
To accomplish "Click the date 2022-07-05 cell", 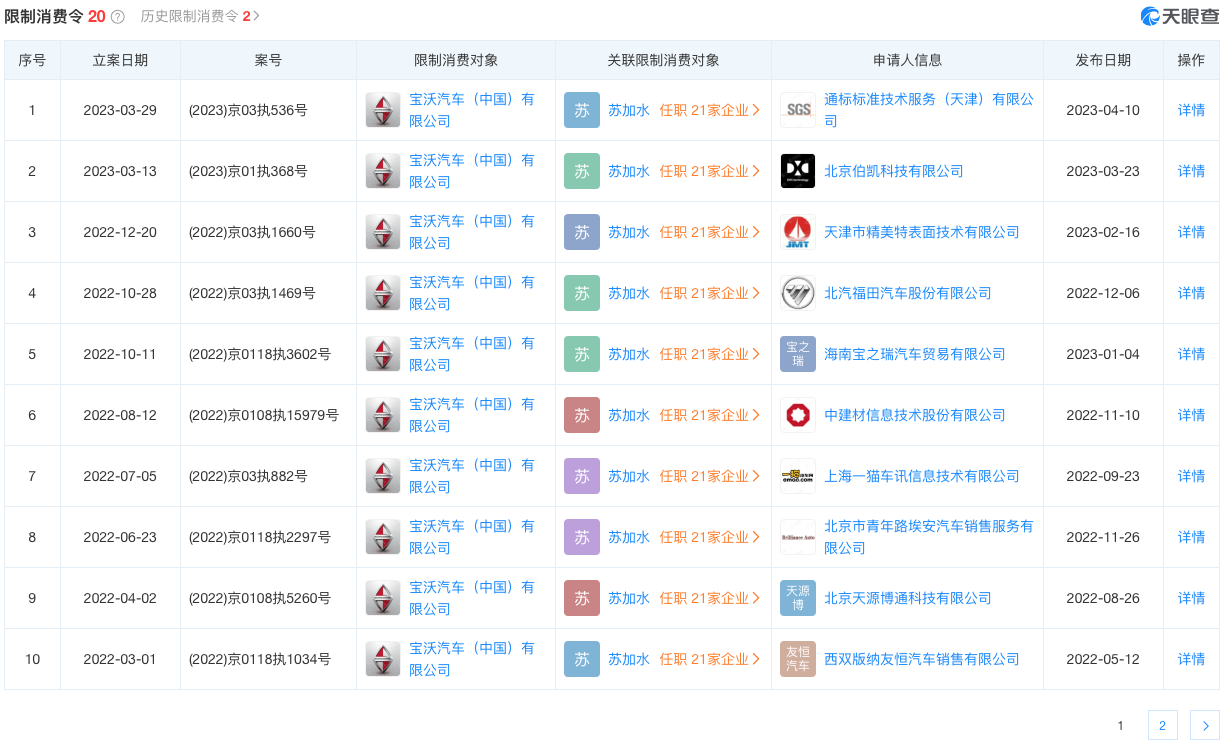I will coord(120,476).
